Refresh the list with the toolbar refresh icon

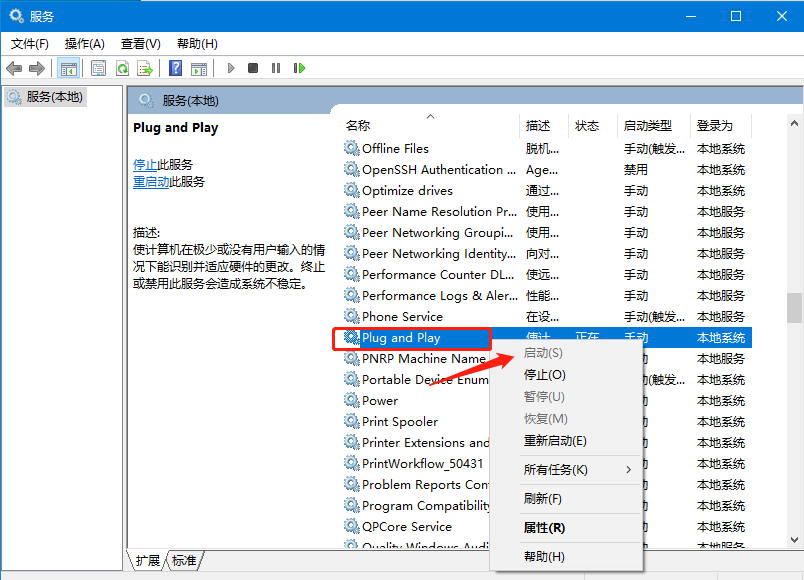(x=121, y=68)
